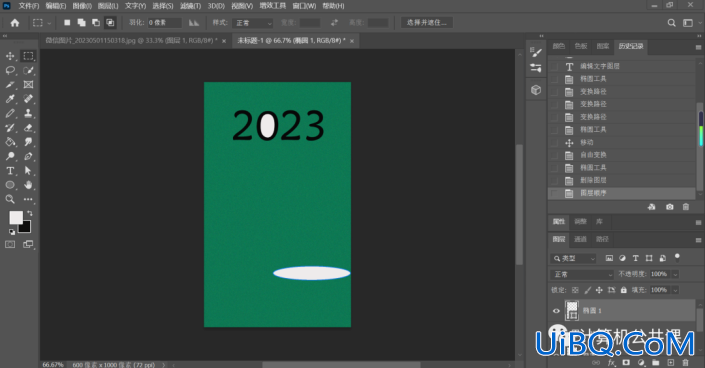The height and width of the screenshot is (368, 705).
Task: Switch to the 通道 channels tab
Action: click(x=580, y=239)
